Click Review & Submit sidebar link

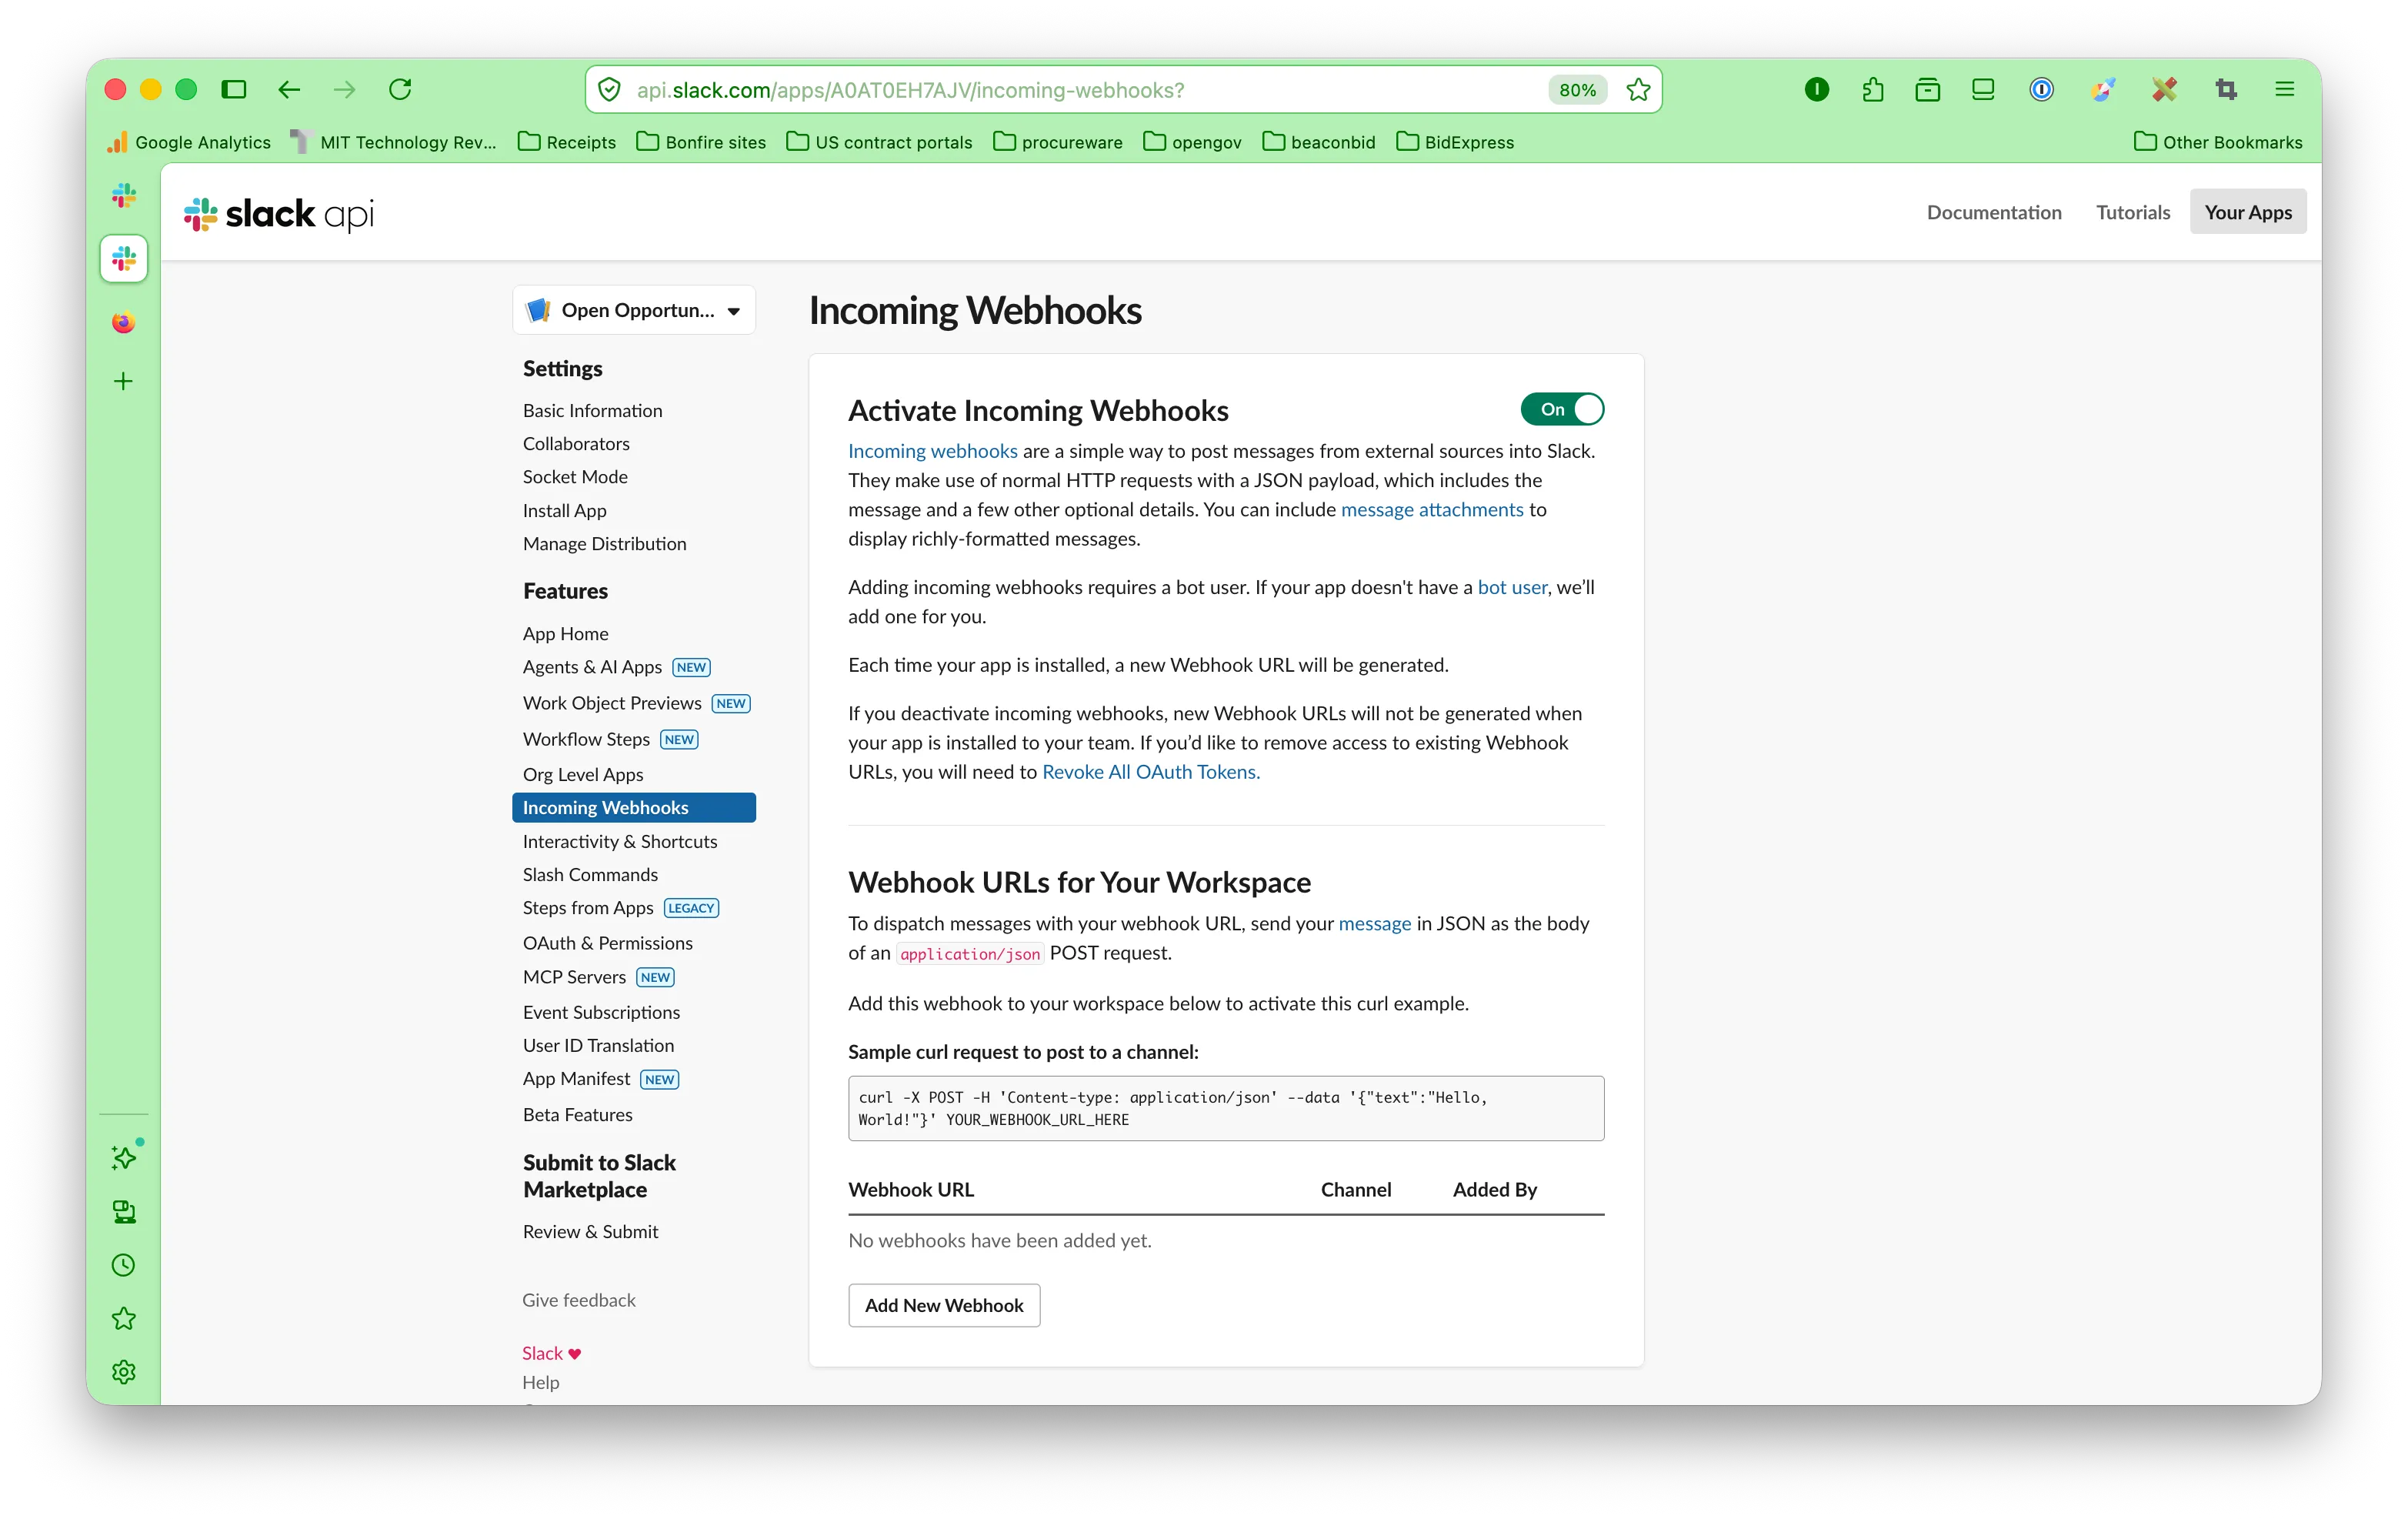click(590, 1231)
